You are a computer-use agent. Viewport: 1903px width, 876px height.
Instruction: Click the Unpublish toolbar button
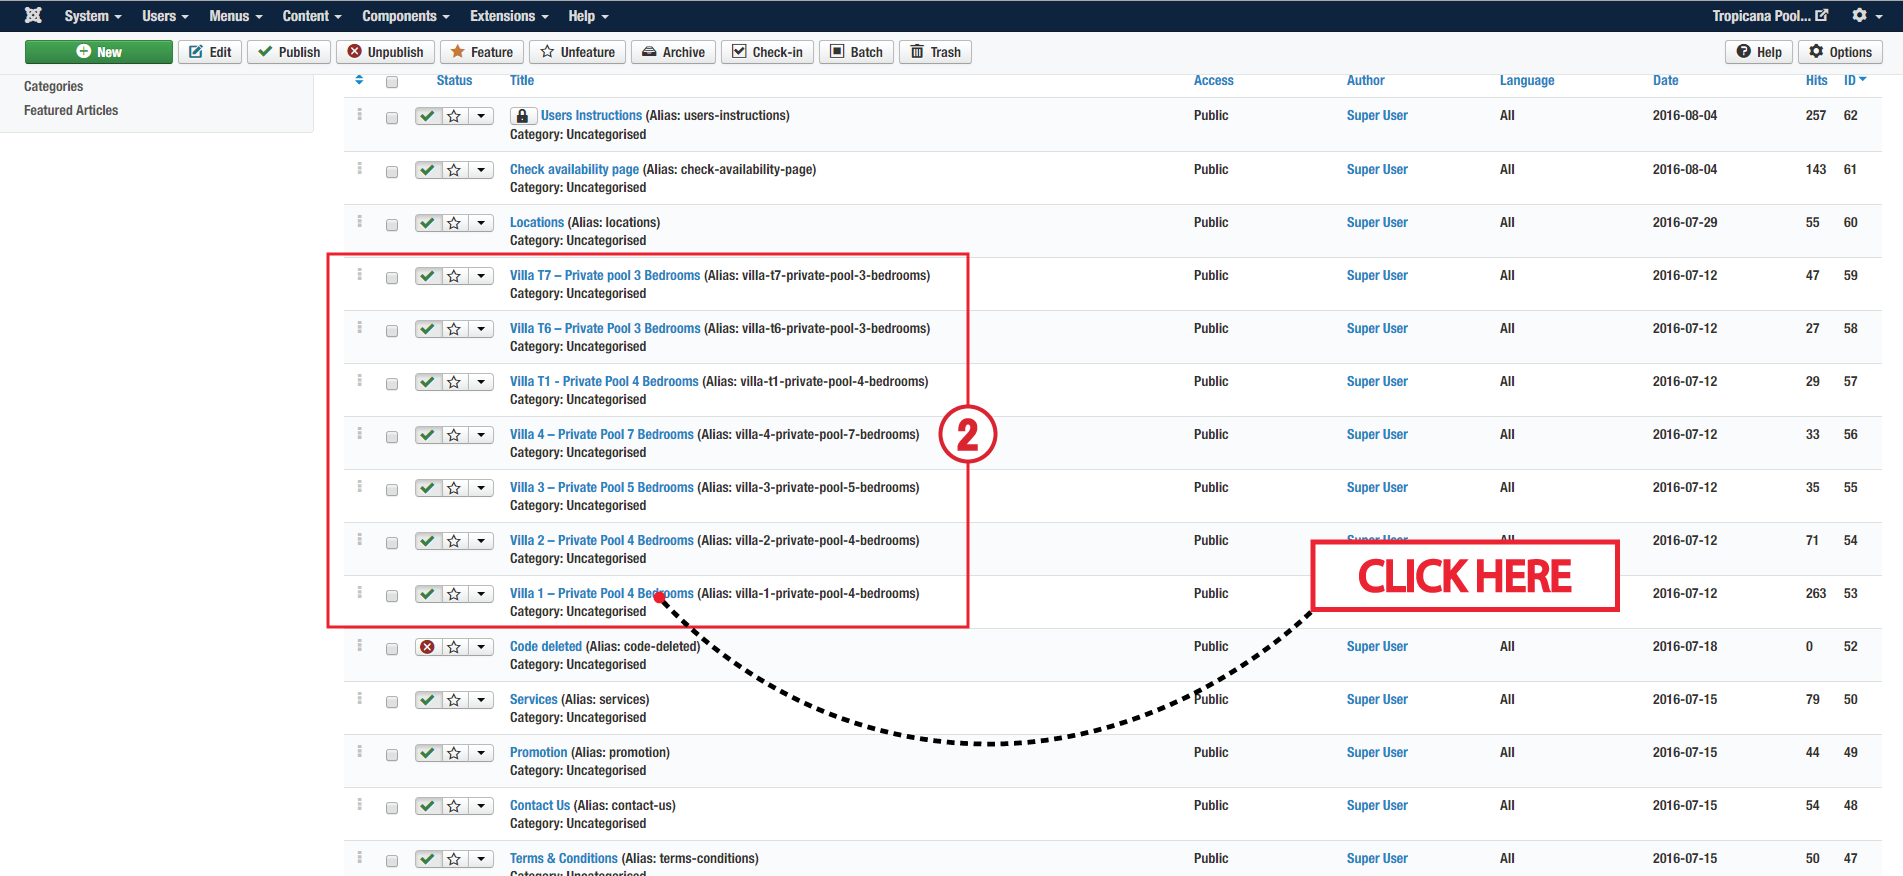coord(385,52)
